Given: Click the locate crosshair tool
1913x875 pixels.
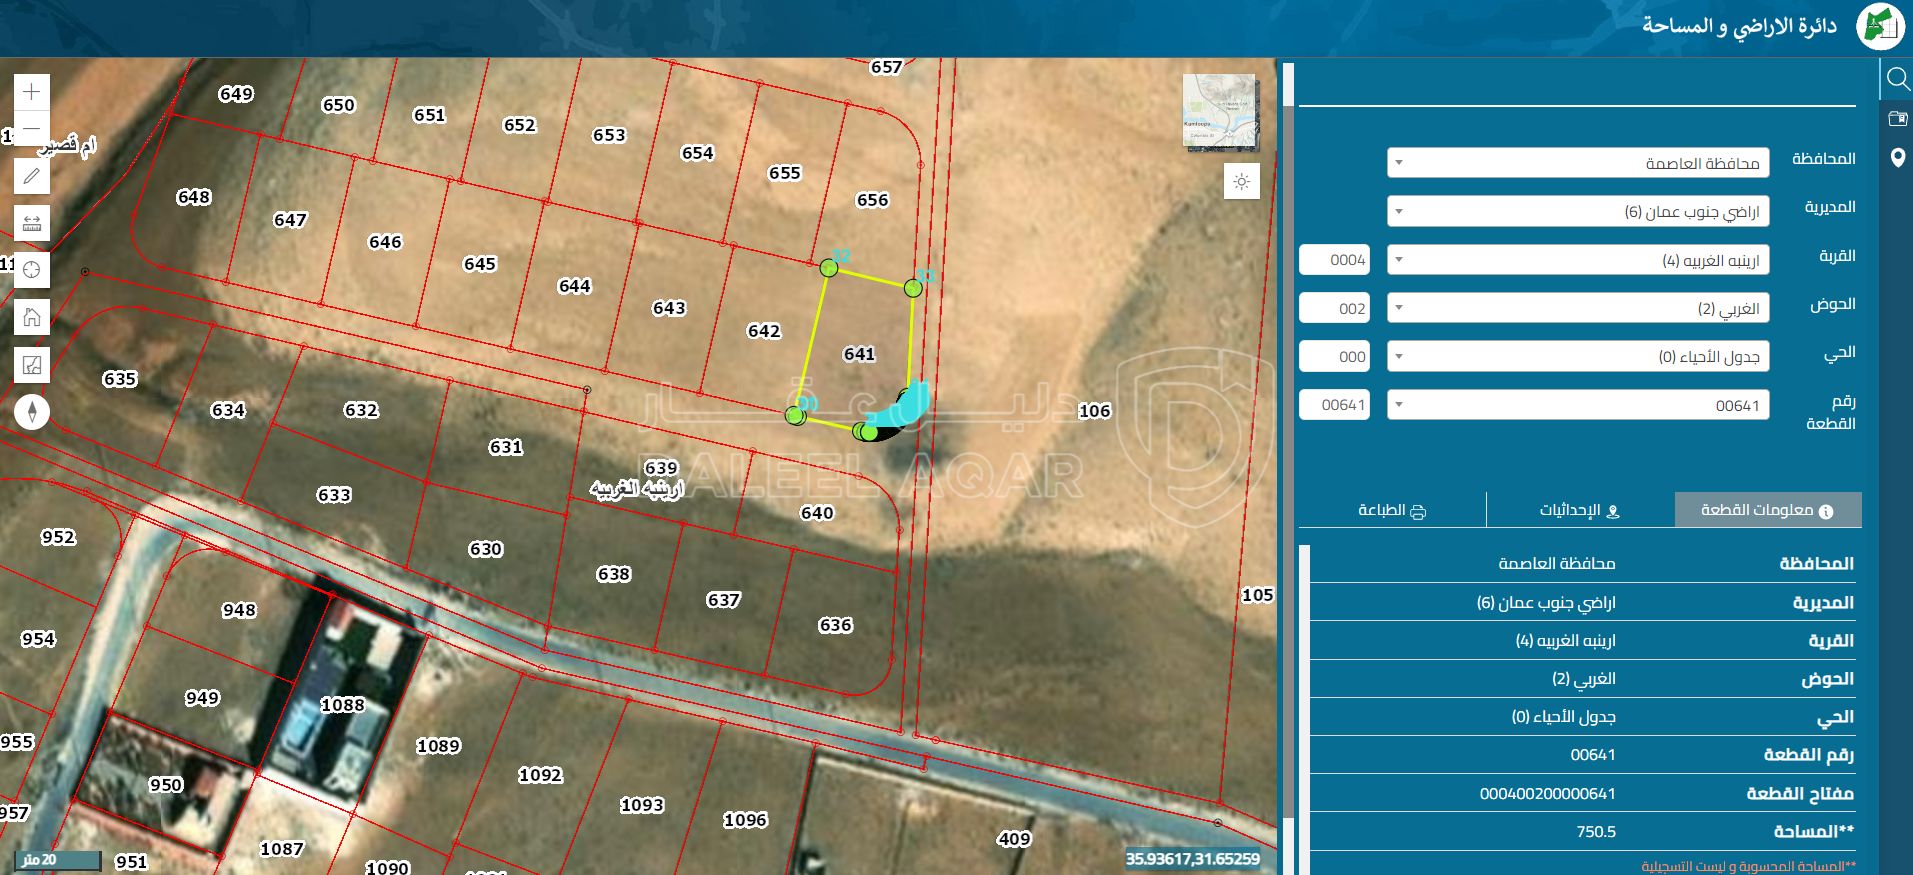Looking at the screenshot, I should [32, 270].
